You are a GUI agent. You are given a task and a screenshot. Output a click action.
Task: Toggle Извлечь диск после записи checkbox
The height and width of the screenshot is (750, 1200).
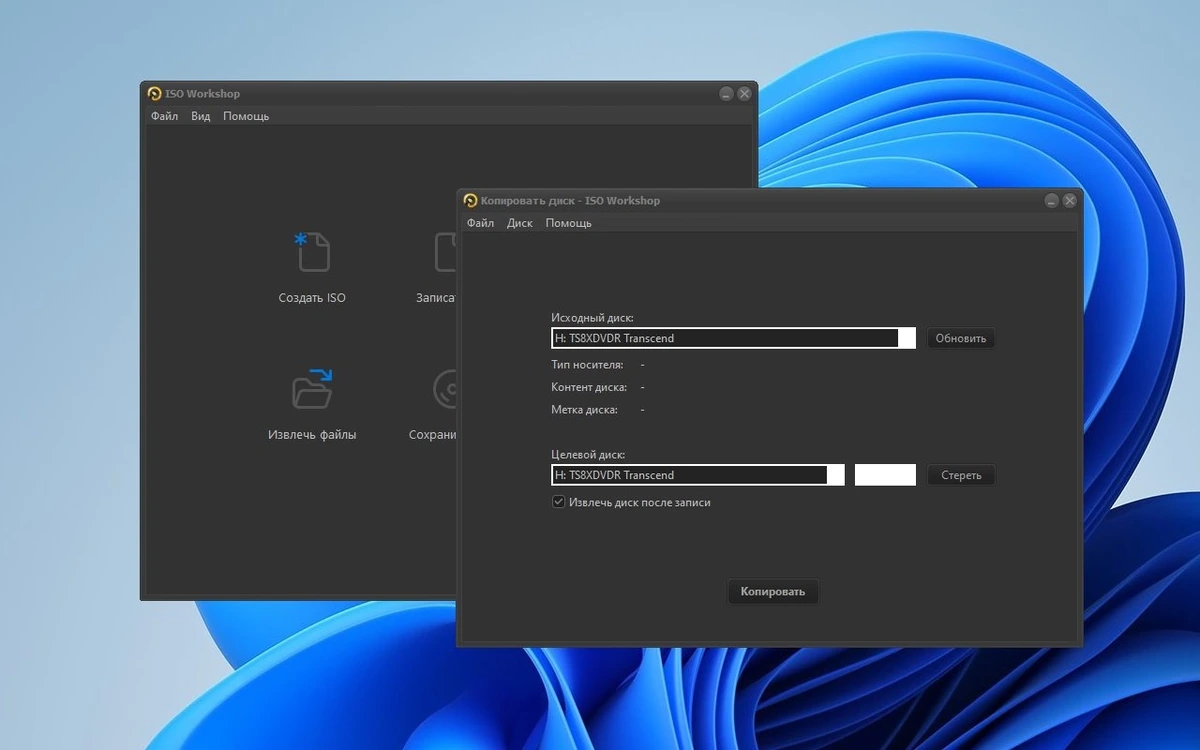pyautogui.click(x=559, y=502)
